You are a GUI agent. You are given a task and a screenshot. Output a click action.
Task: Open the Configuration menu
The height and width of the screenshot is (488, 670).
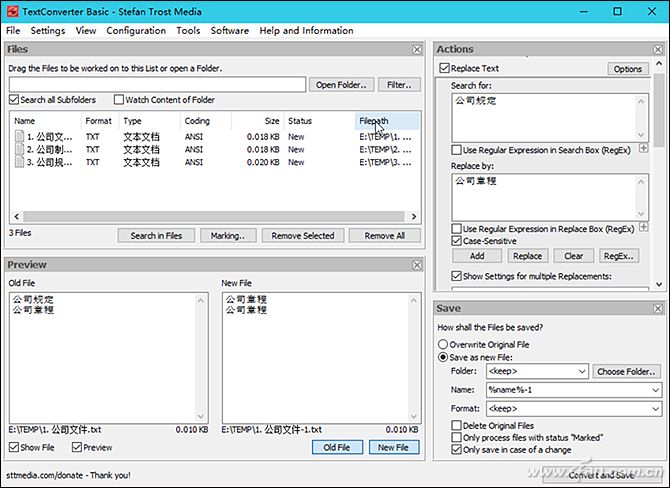tap(136, 30)
